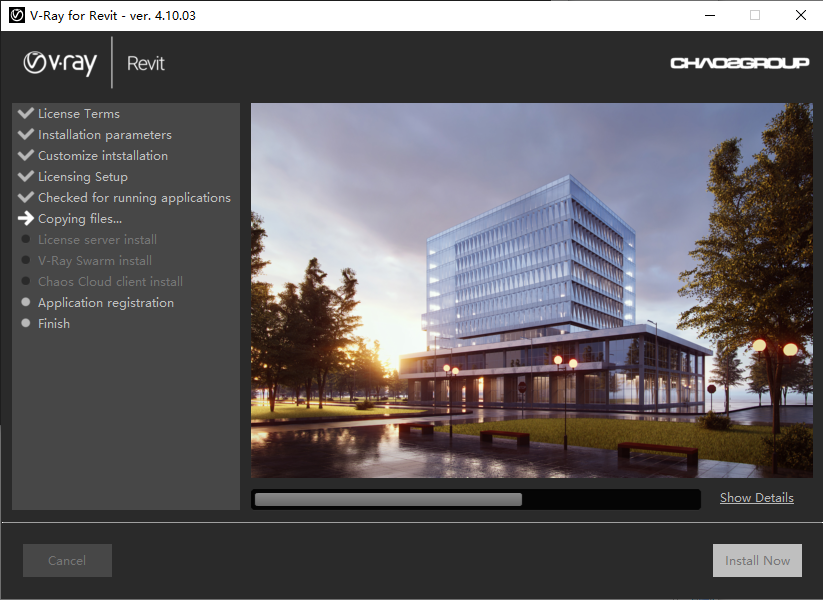The image size is (823, 600).
Task: Select the Customize installation step text
Action: (103, 156)
